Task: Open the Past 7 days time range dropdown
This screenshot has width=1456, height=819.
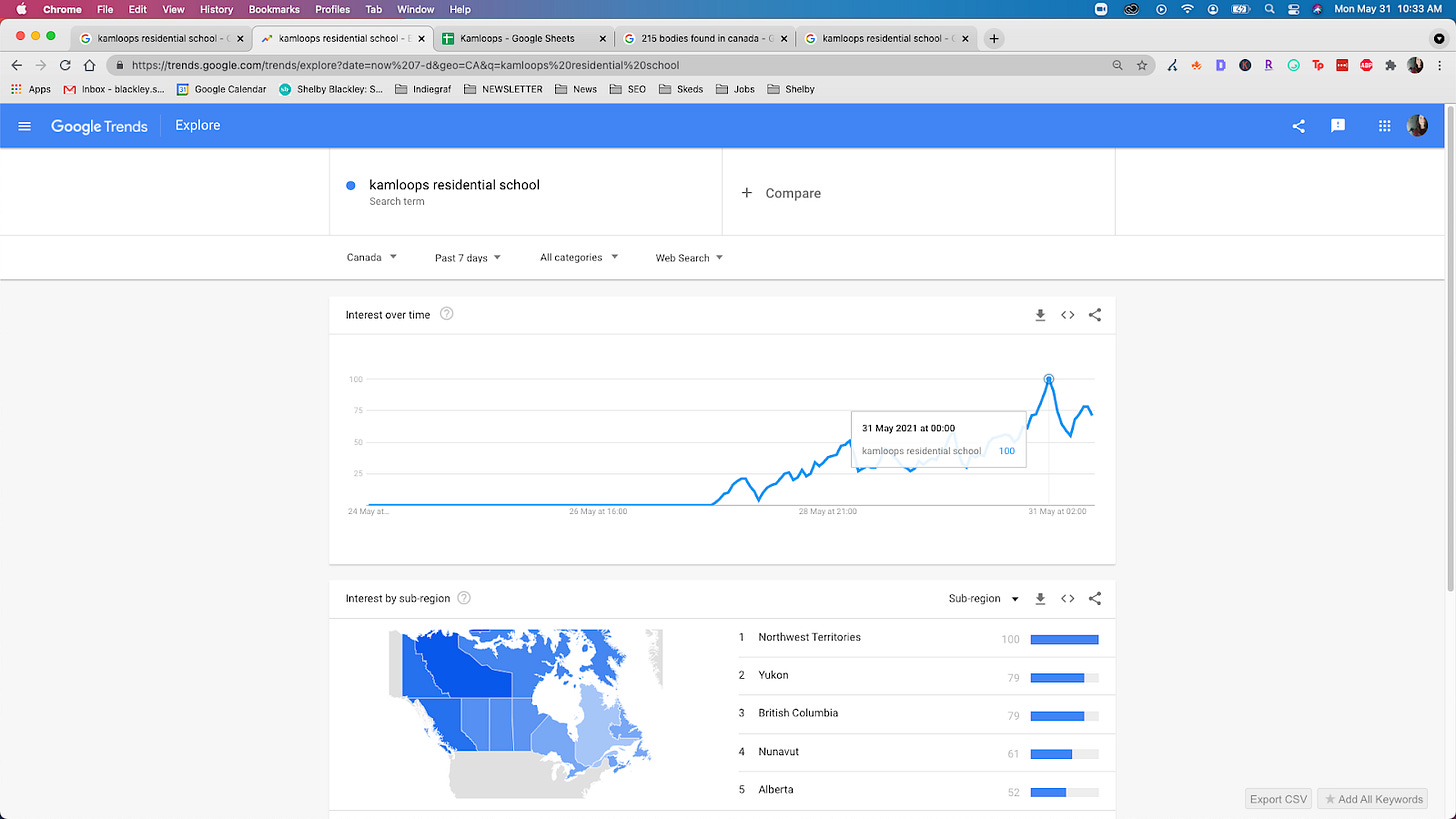Action: click(468, 258)
